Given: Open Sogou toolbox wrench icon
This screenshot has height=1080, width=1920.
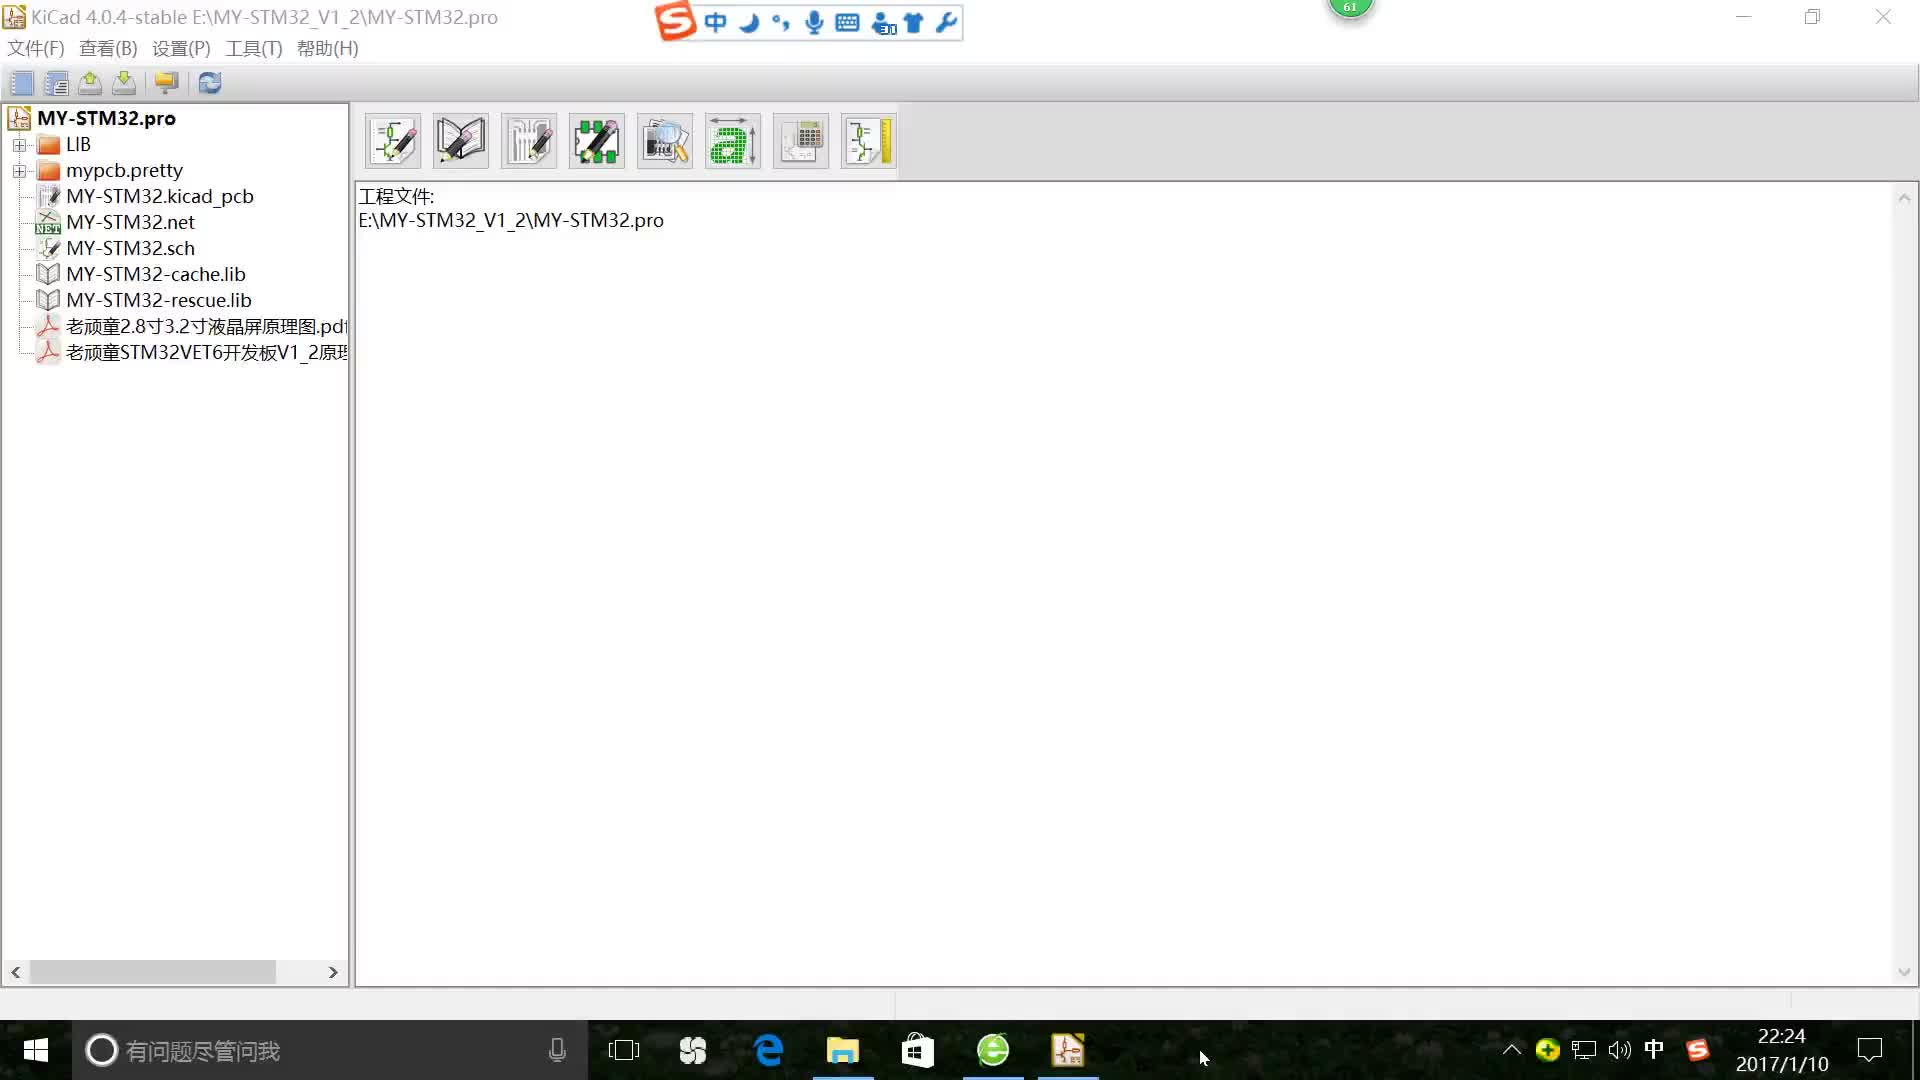Looking at the screenshot, I should (x=946, y=22).
